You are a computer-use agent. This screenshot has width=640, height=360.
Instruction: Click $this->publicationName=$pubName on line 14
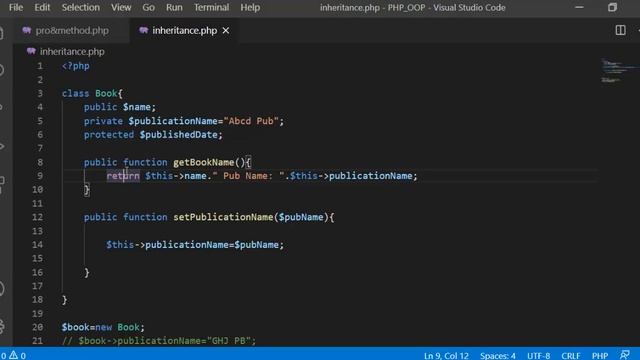click(192, 245)
